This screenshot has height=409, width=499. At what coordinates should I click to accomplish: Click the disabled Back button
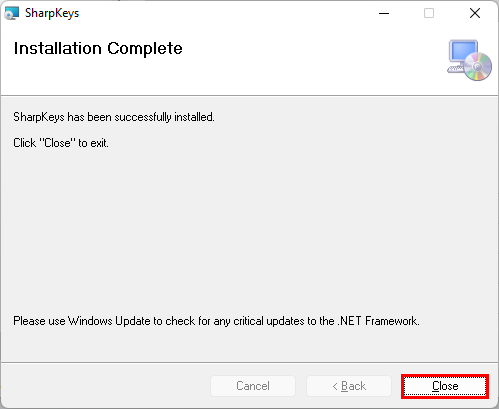pos(349,386)
